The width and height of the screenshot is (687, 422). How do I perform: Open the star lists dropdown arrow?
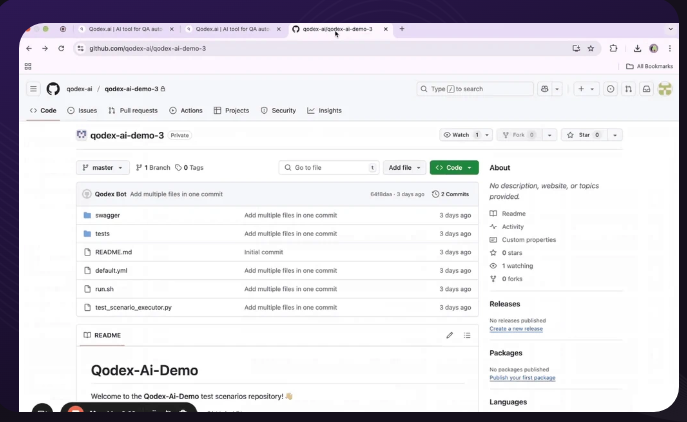point(614,135)
